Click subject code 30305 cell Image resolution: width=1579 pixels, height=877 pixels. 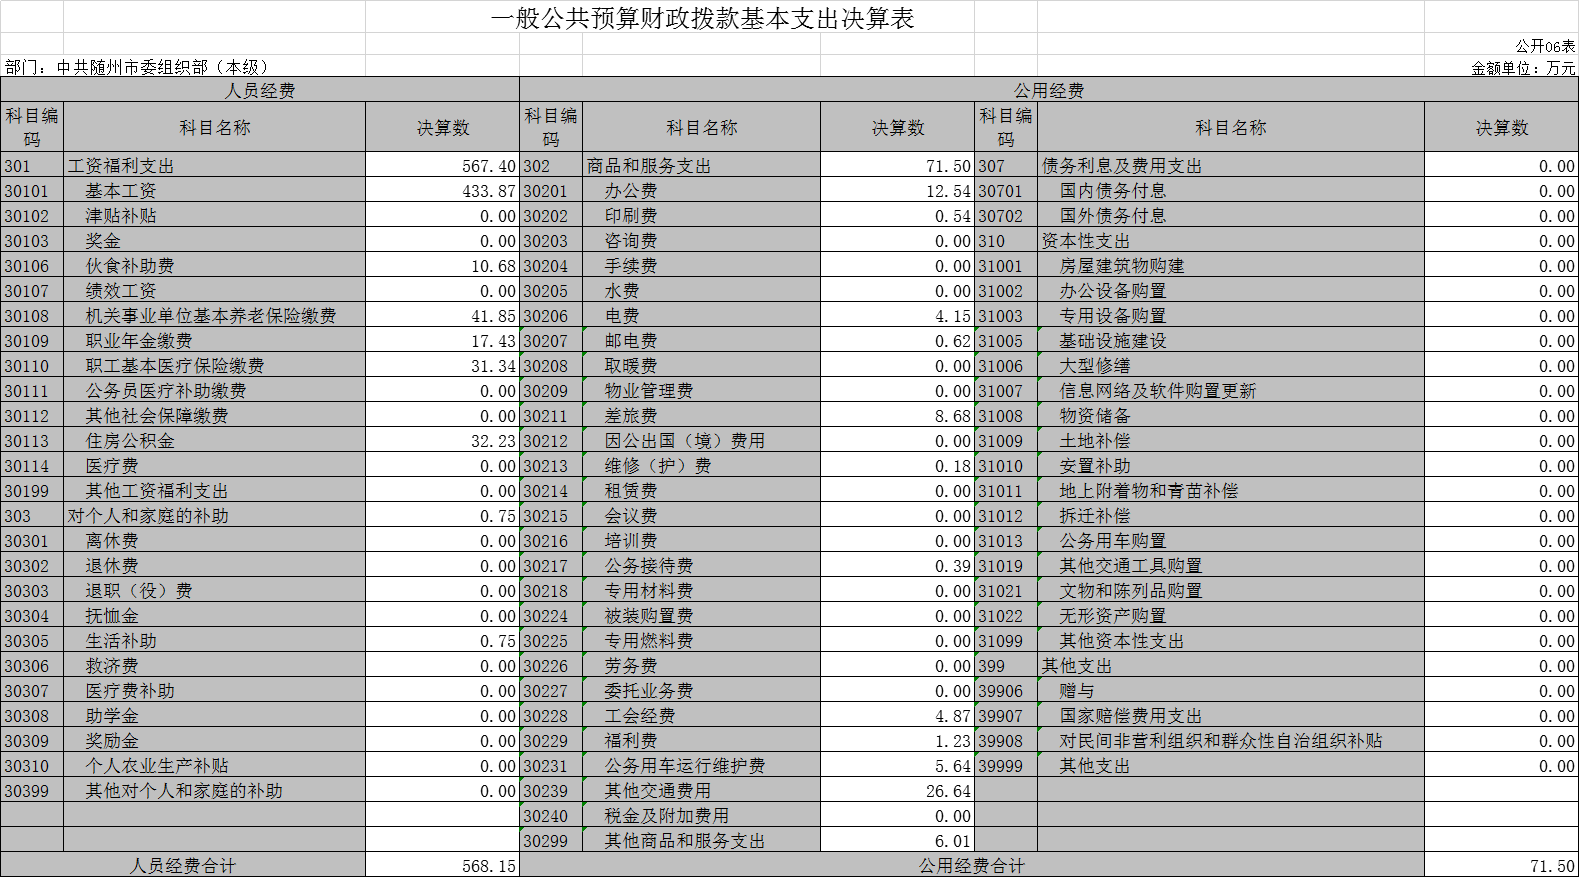[x=31, y=641]
